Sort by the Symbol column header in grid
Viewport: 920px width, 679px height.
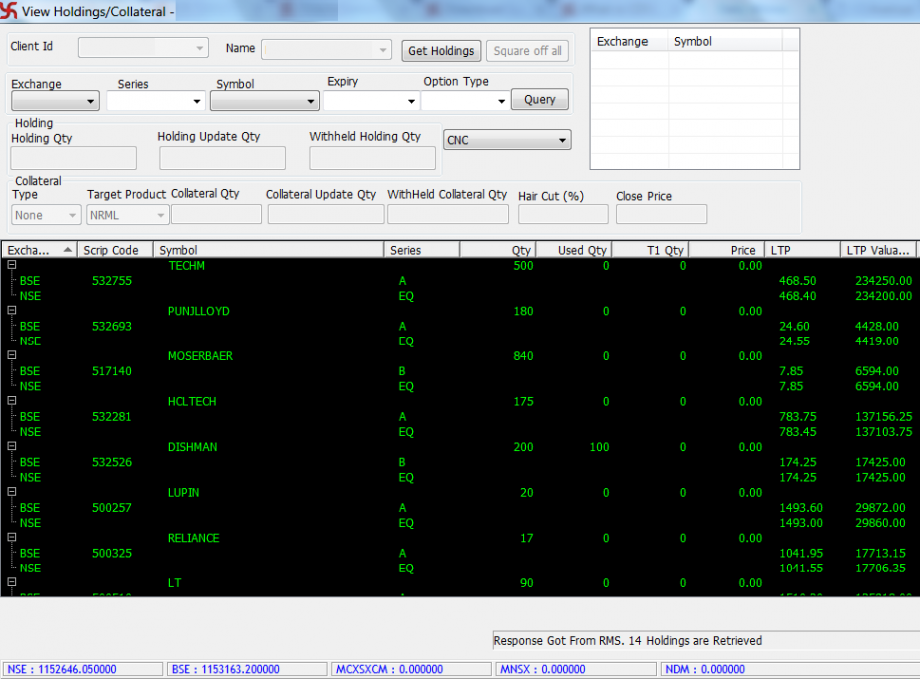(268, 250)
